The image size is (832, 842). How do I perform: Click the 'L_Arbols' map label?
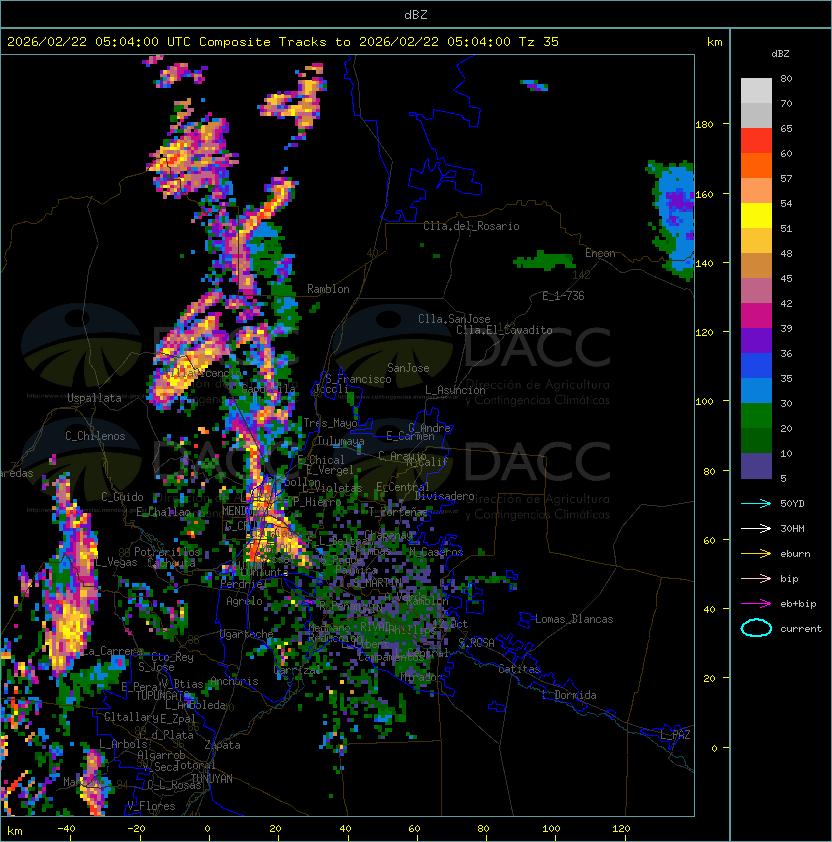click(x=123, y=744)
